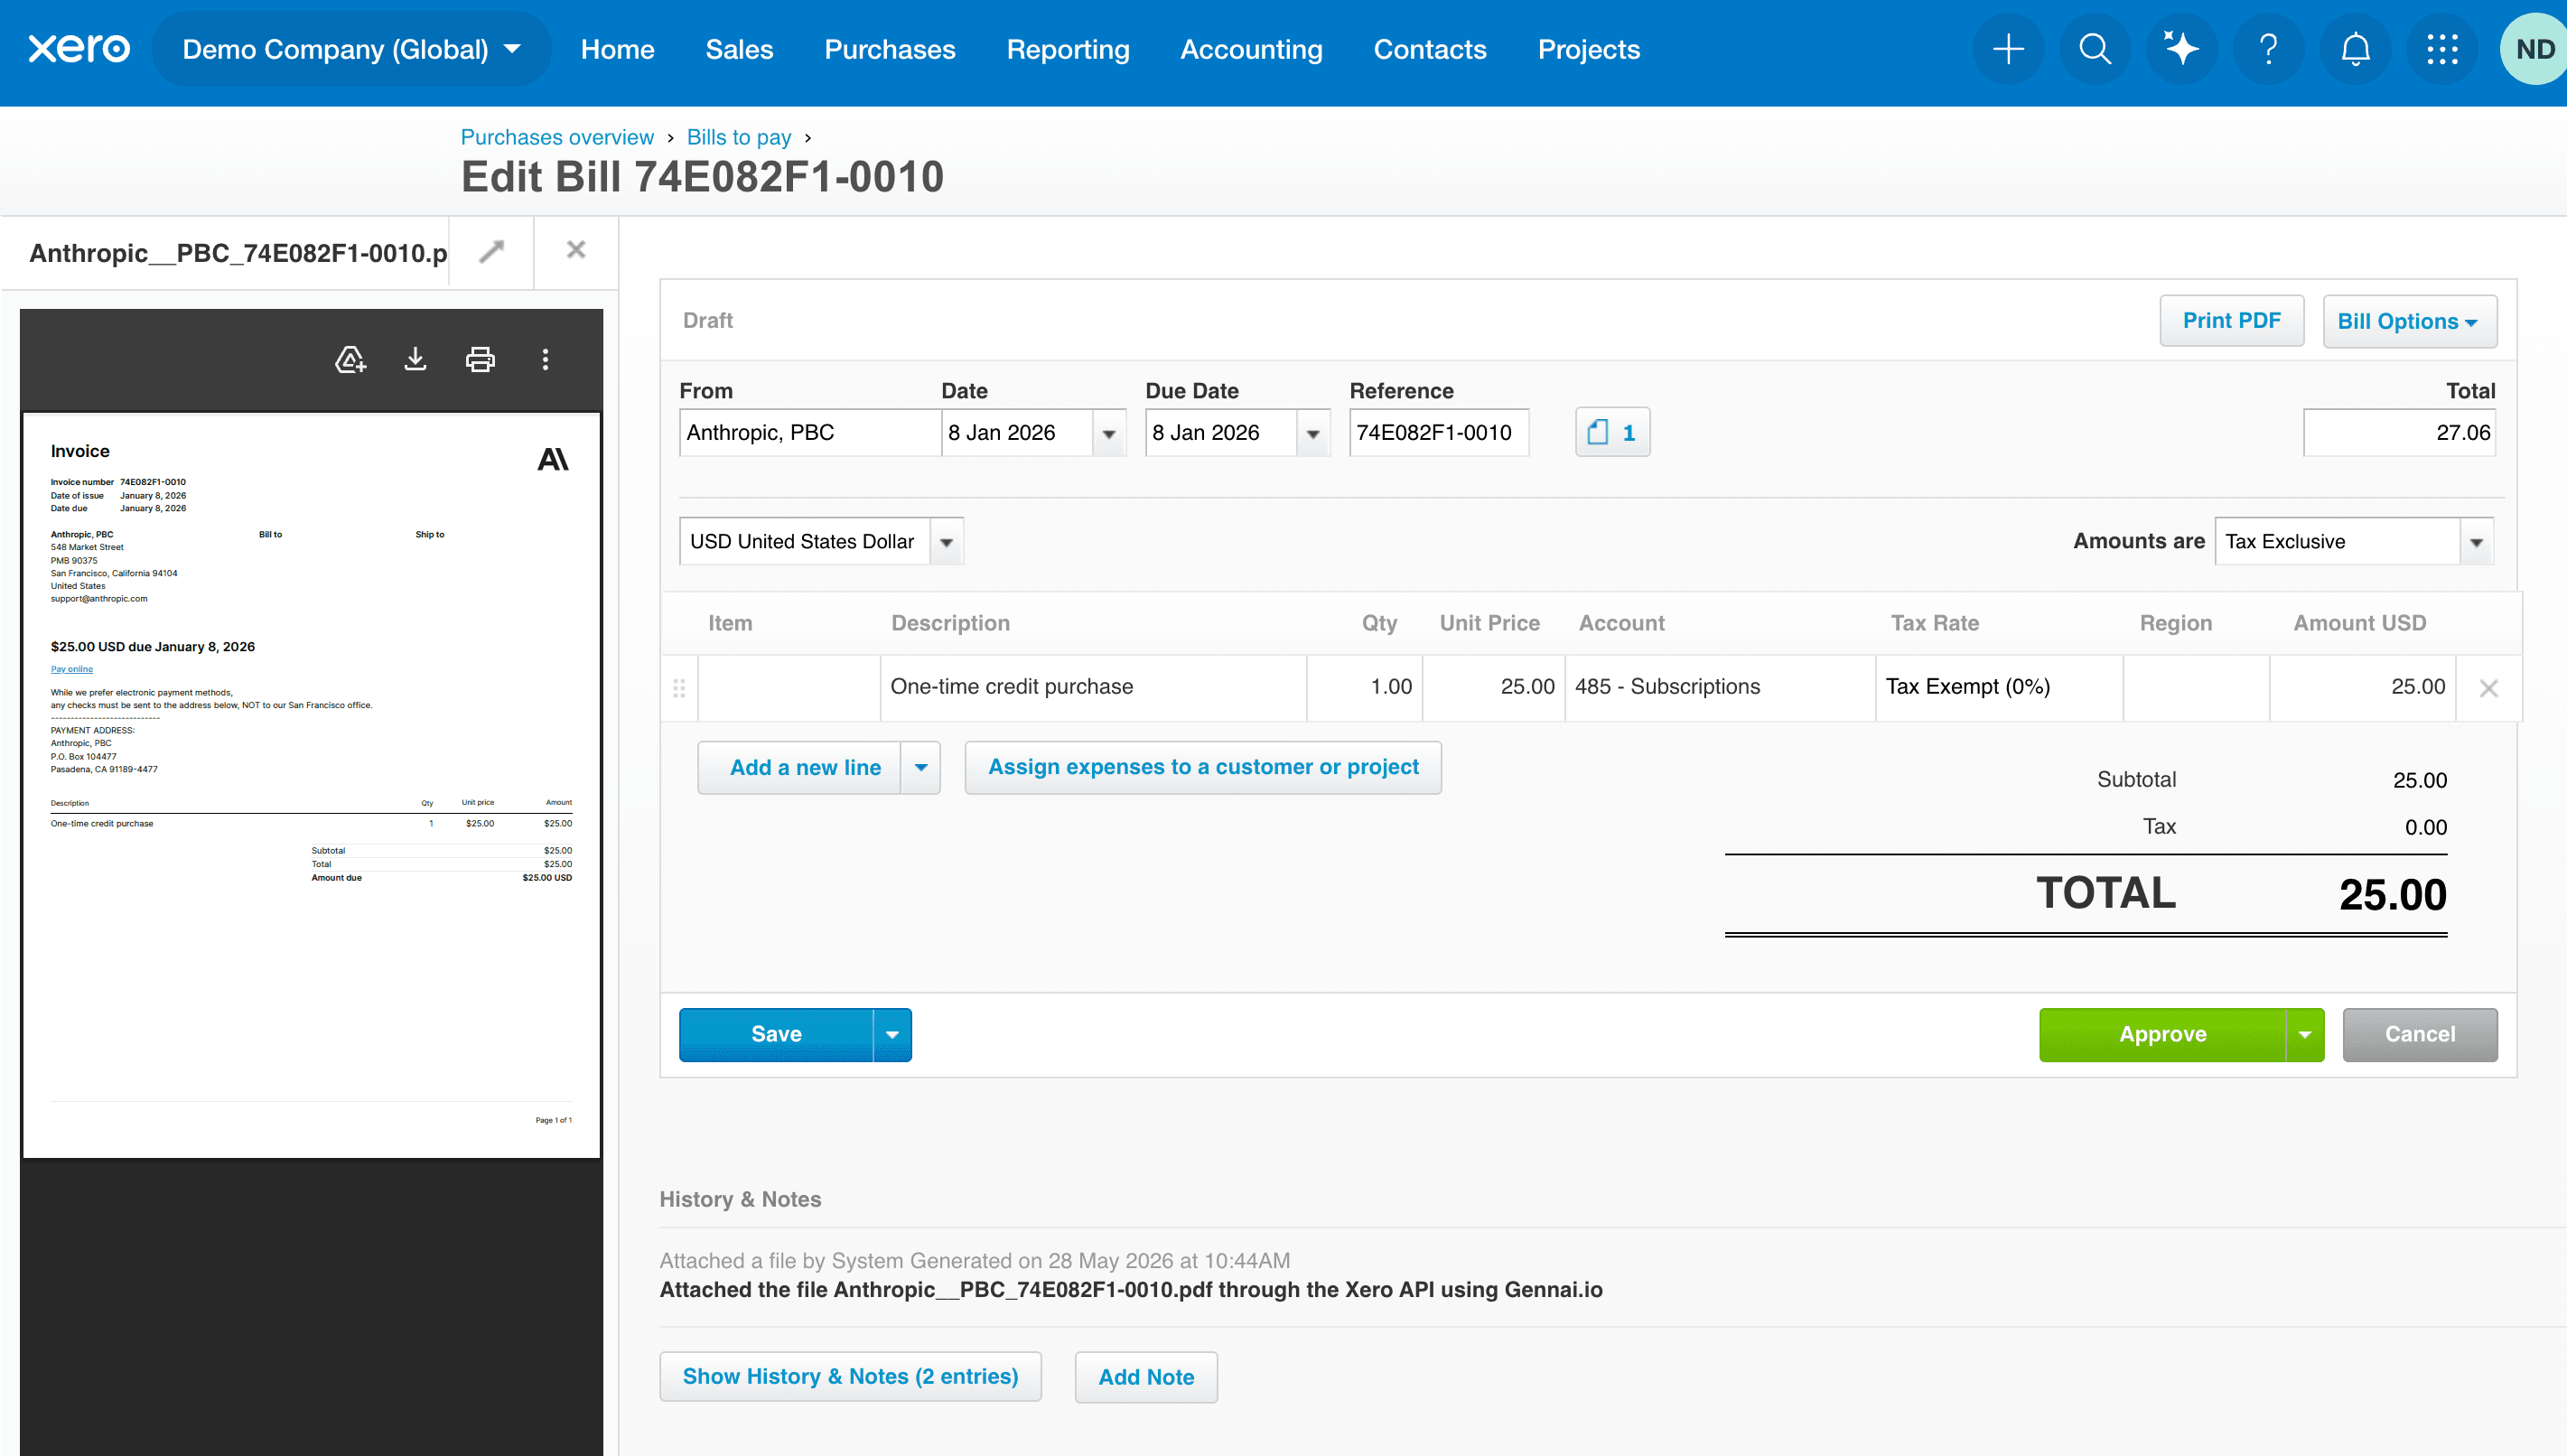Expand the Bill Options menu
Screen dimensions: 2567x1456
(x=2409, y=321)
